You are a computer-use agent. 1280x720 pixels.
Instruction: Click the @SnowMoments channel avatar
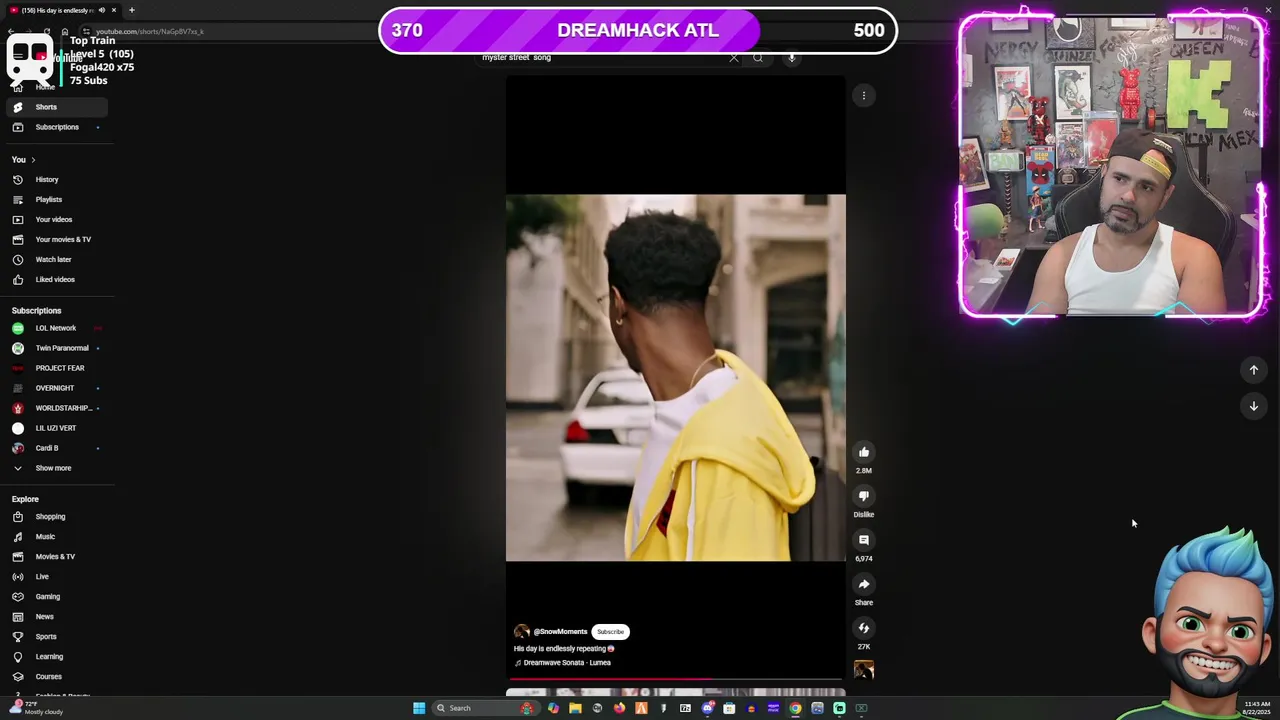pyautogui.click(x=521, y=632)
